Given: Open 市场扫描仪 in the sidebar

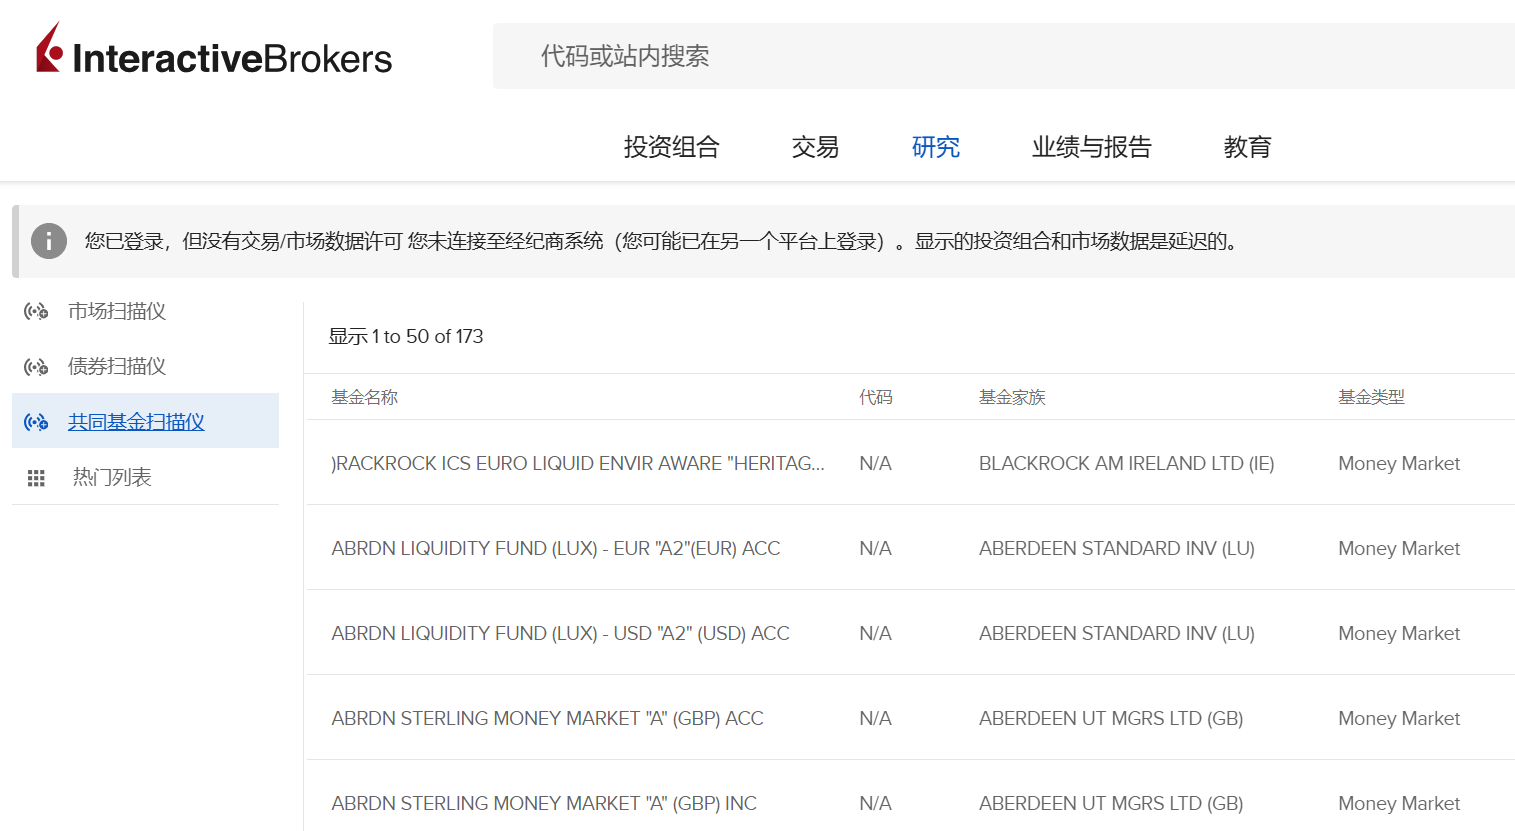Looking at the screenshot, I should 117,311.
